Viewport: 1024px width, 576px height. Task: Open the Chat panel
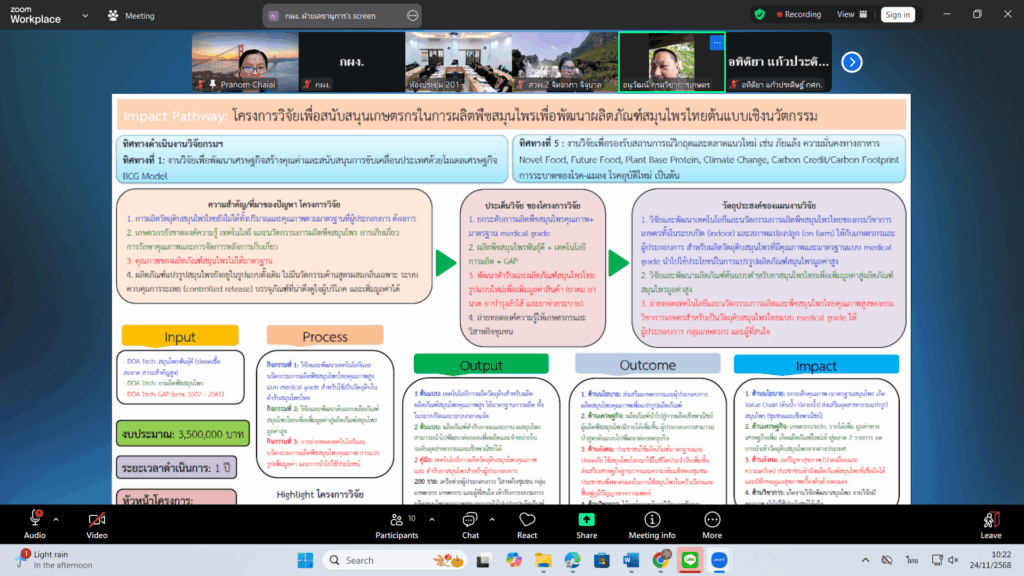click(470, 522)
